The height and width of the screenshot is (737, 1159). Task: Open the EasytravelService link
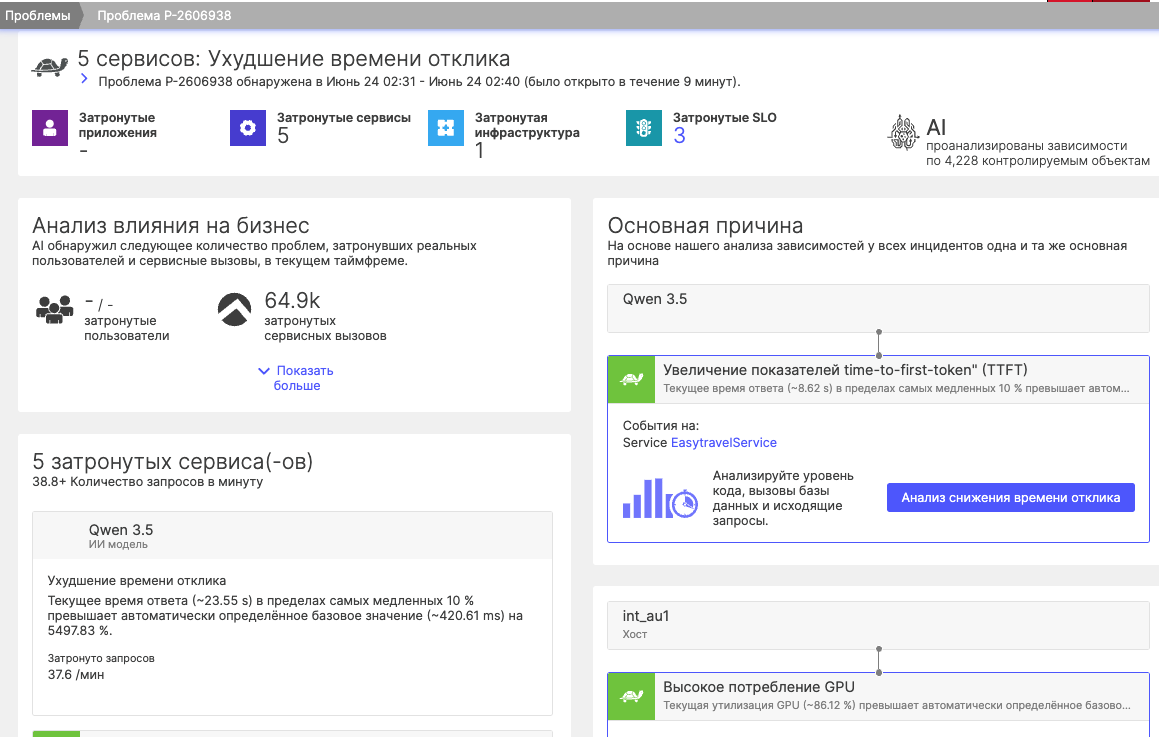pos(724,443)
